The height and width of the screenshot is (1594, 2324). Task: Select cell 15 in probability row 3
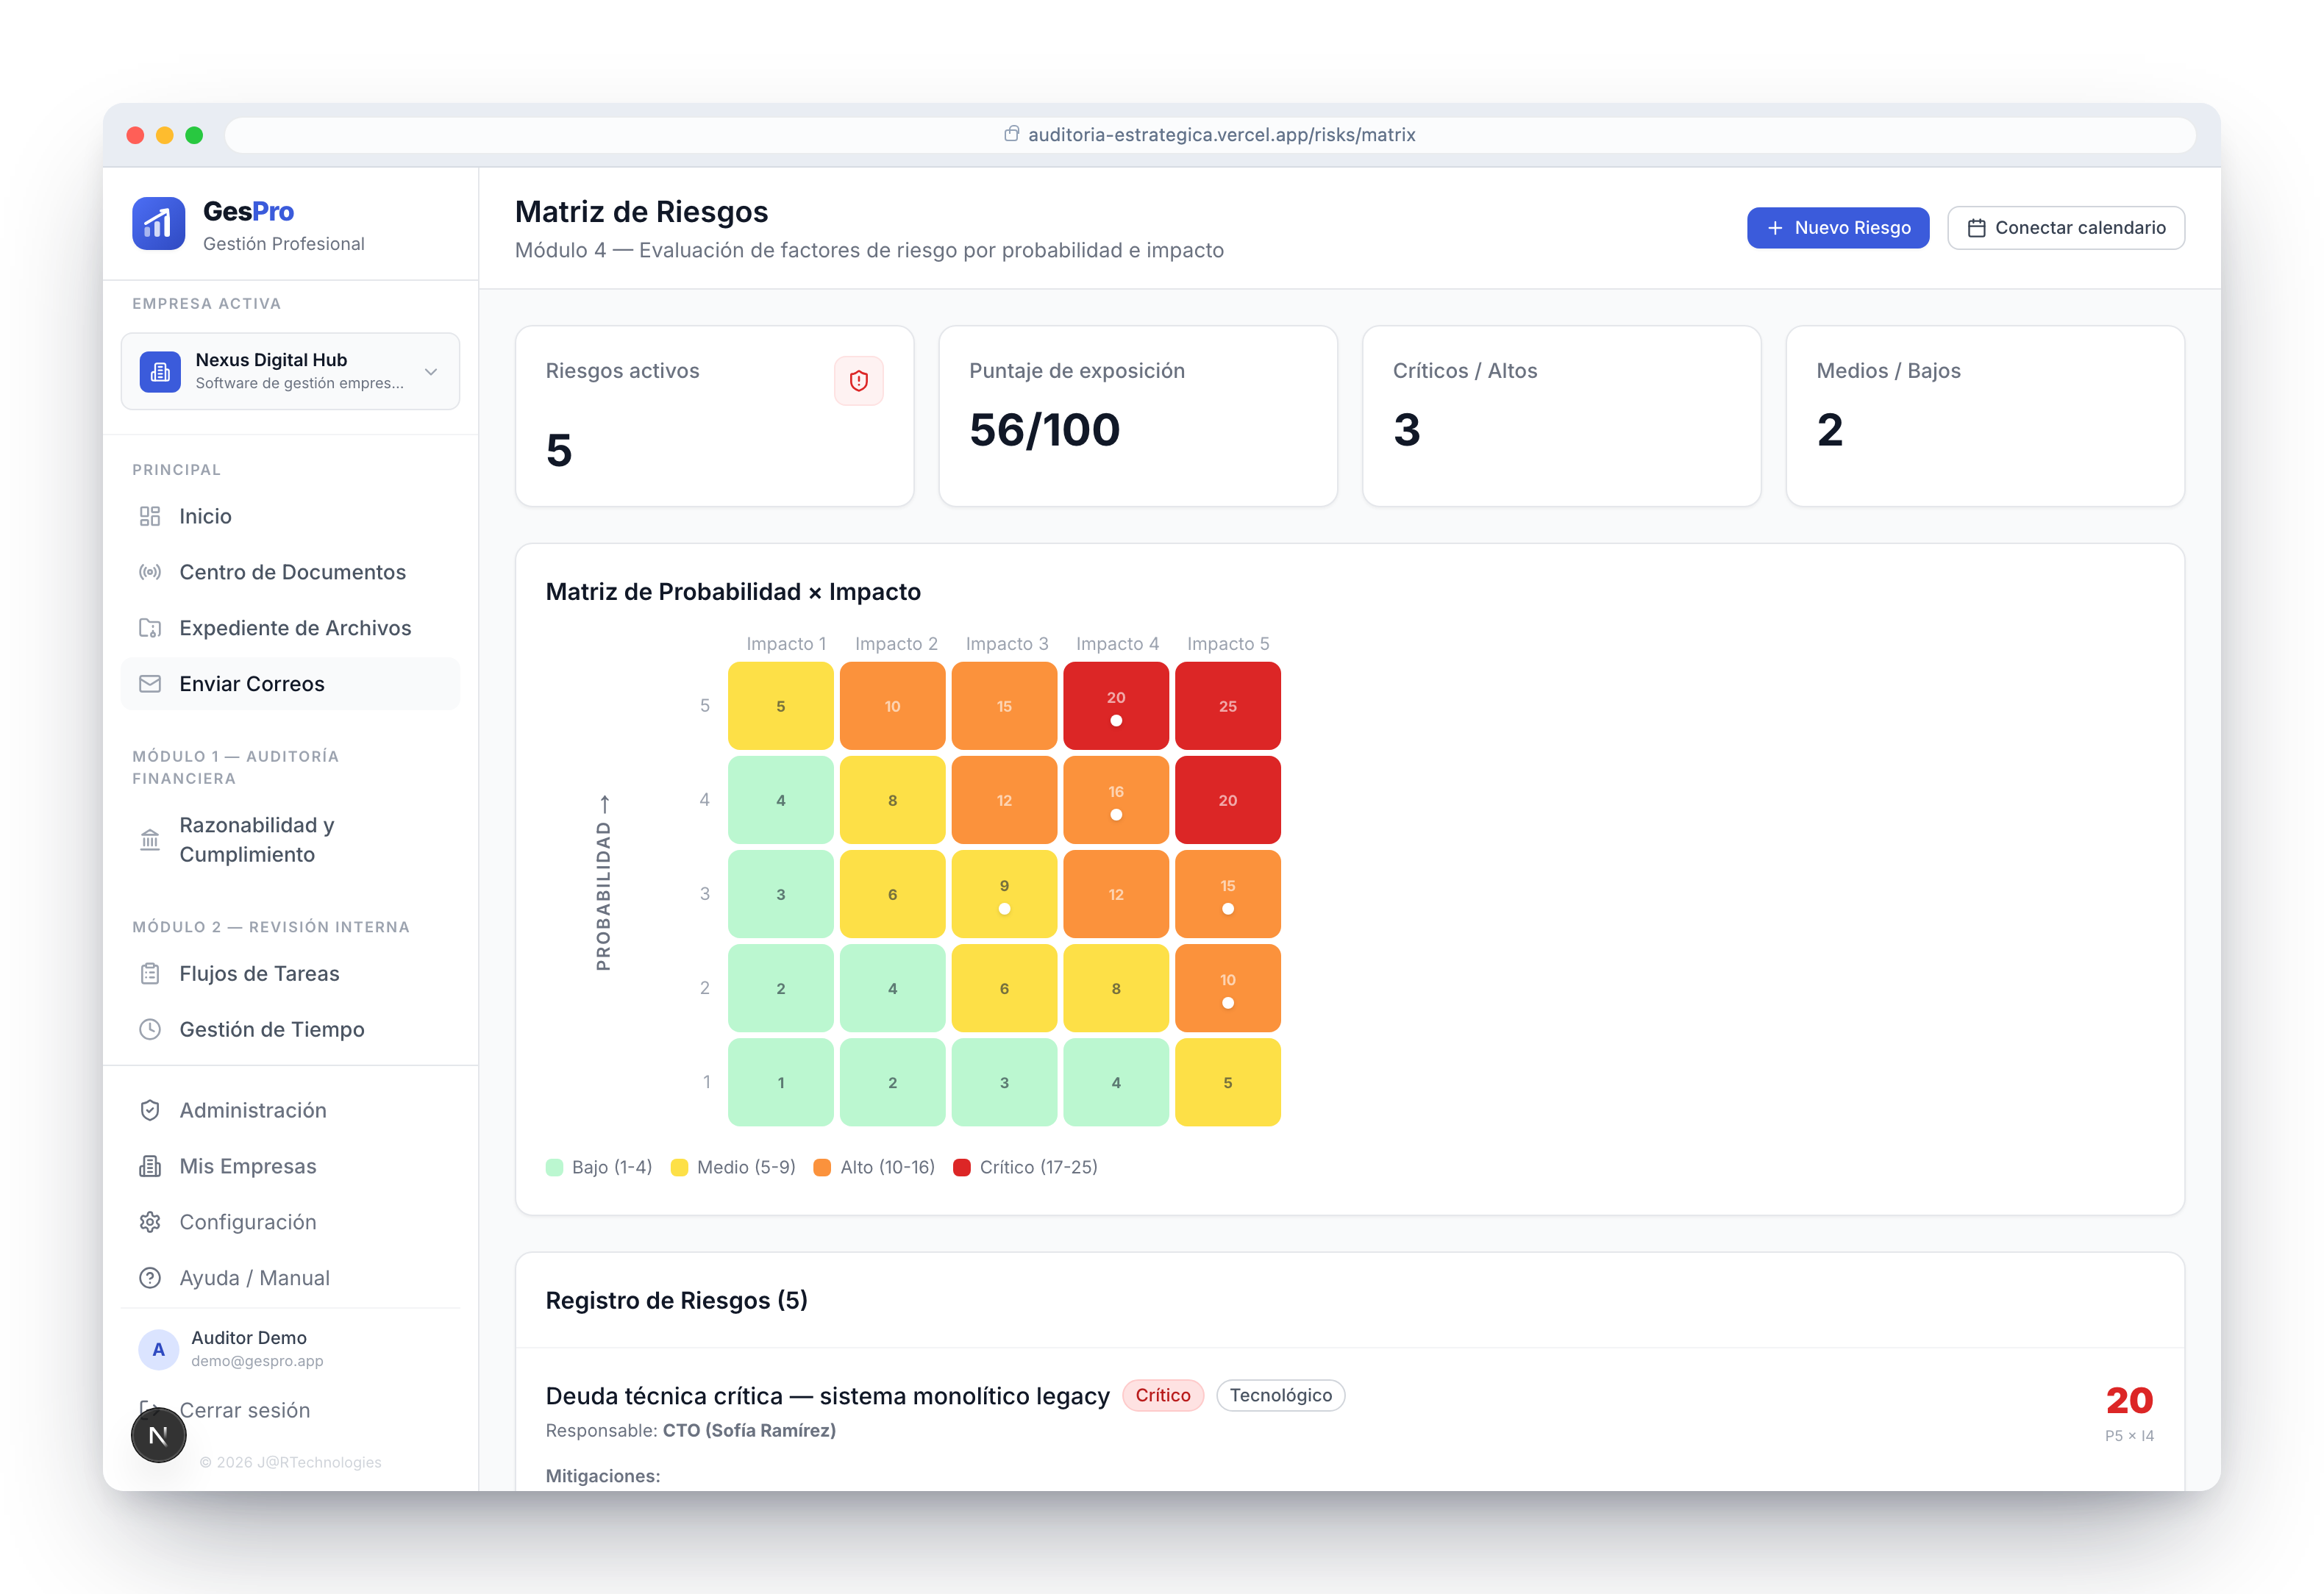[1228, 894]
